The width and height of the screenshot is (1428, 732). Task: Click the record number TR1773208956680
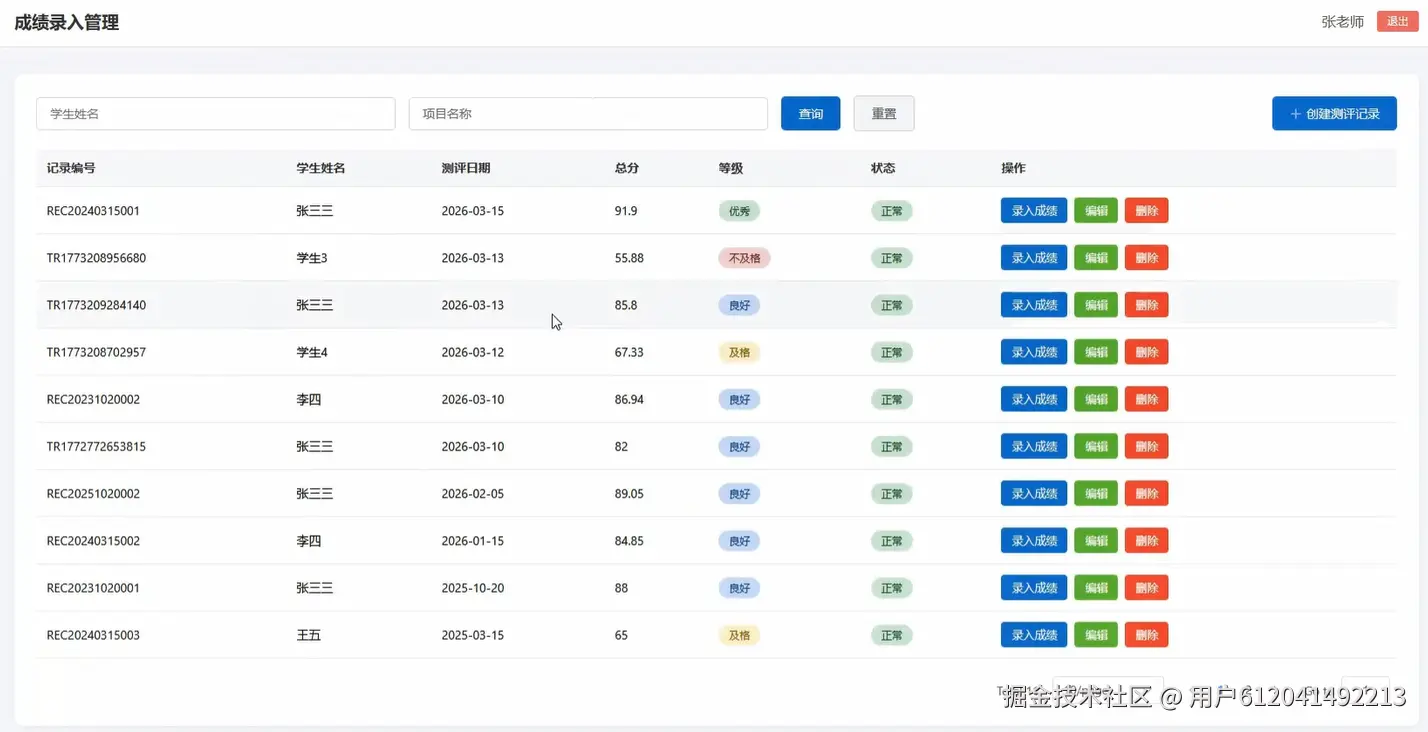96,258
